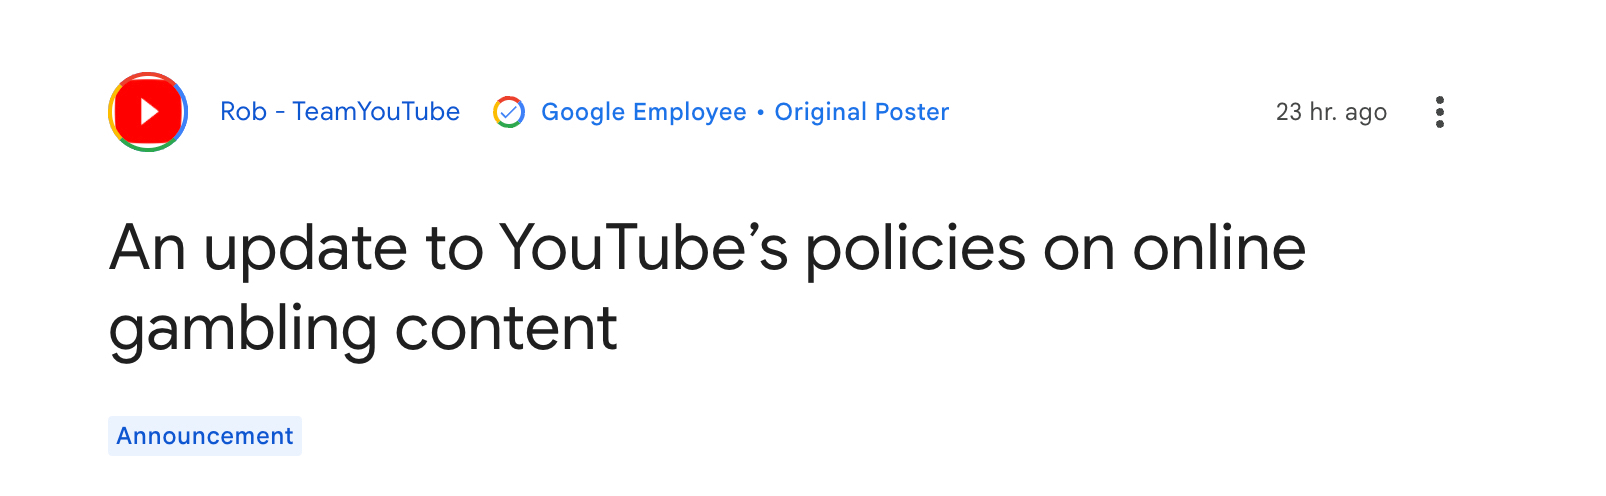This screenshot has width=1606, height=496.
Task: Click the white play triangle inside the avatar
Action: (x=149, y=111)
